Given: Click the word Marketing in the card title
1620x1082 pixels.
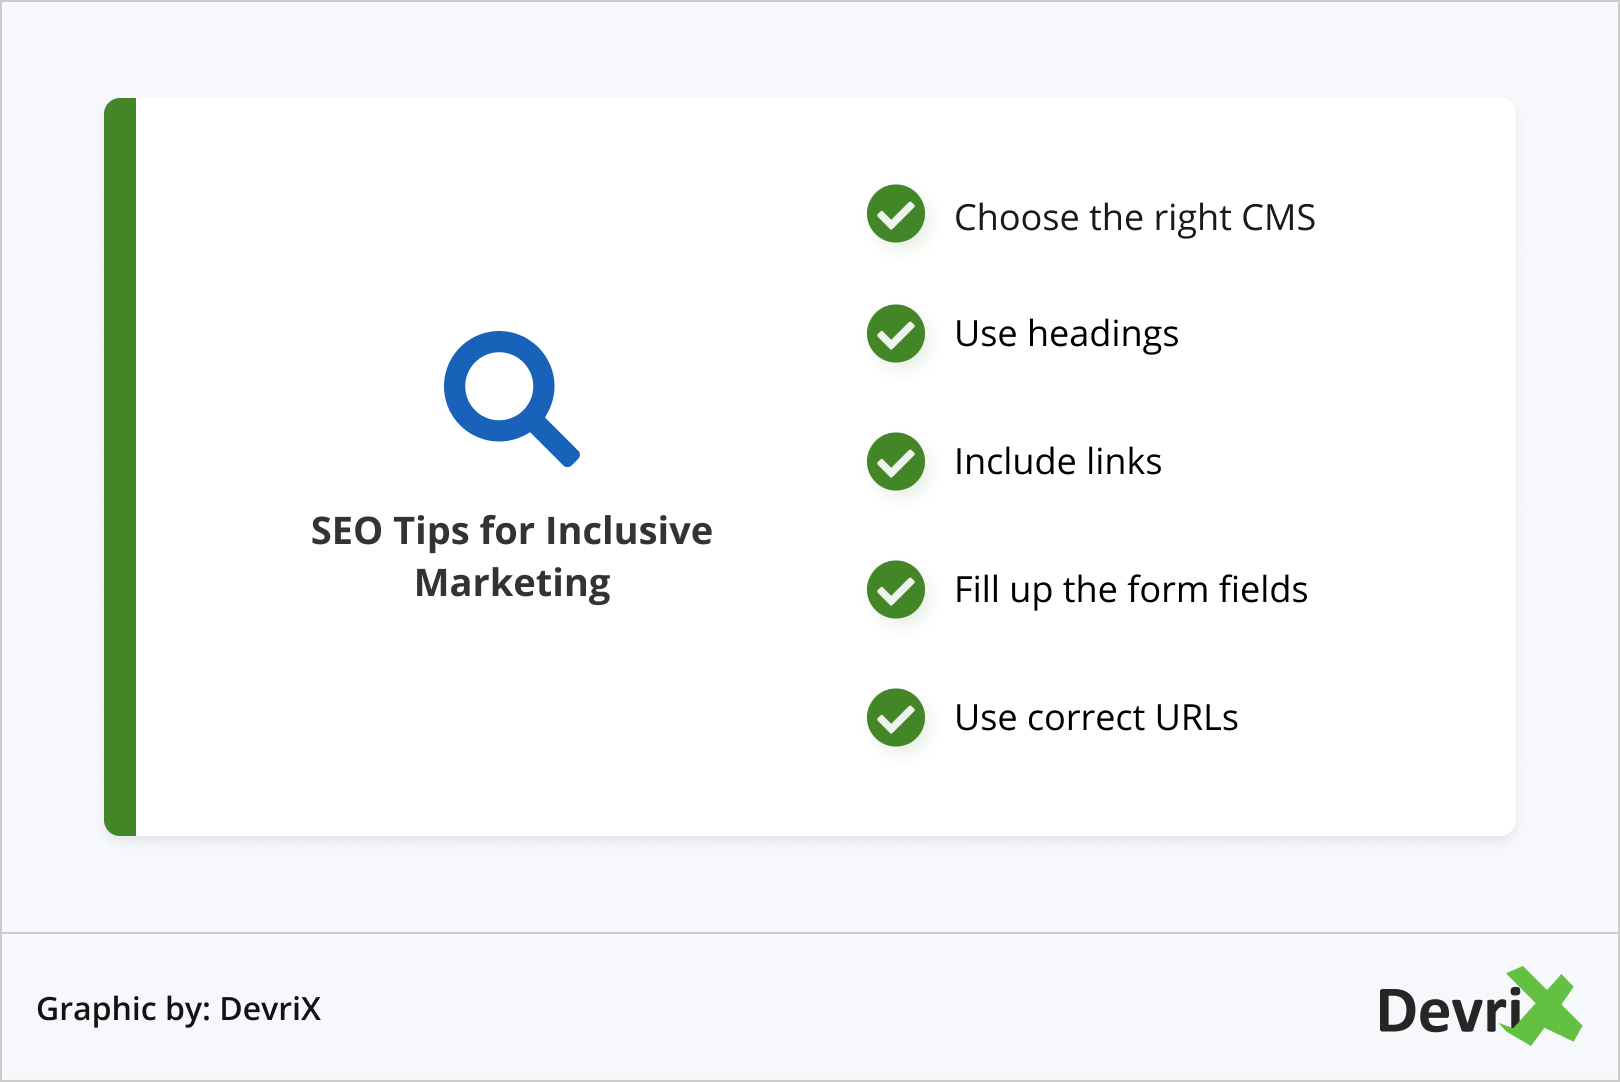Looking at the screenshot, I should (x=512, y=583).
